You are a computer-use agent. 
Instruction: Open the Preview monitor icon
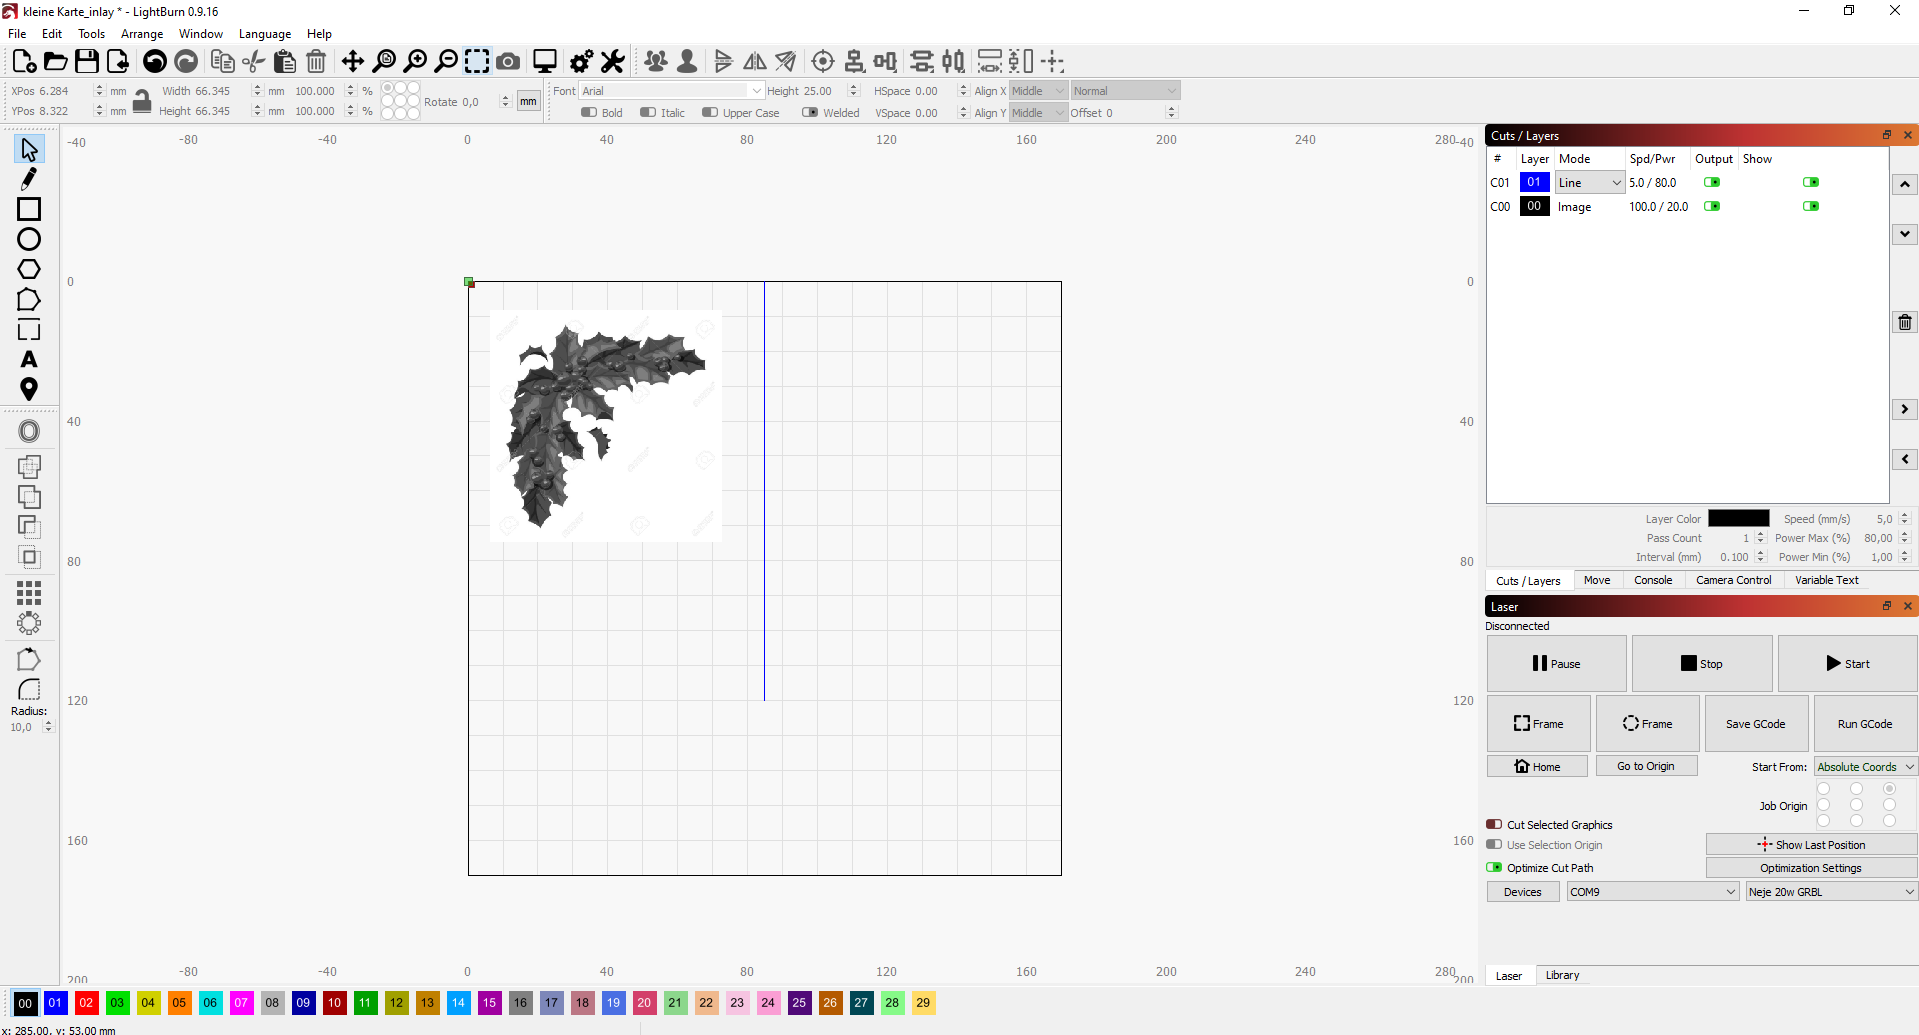[545, 62]
